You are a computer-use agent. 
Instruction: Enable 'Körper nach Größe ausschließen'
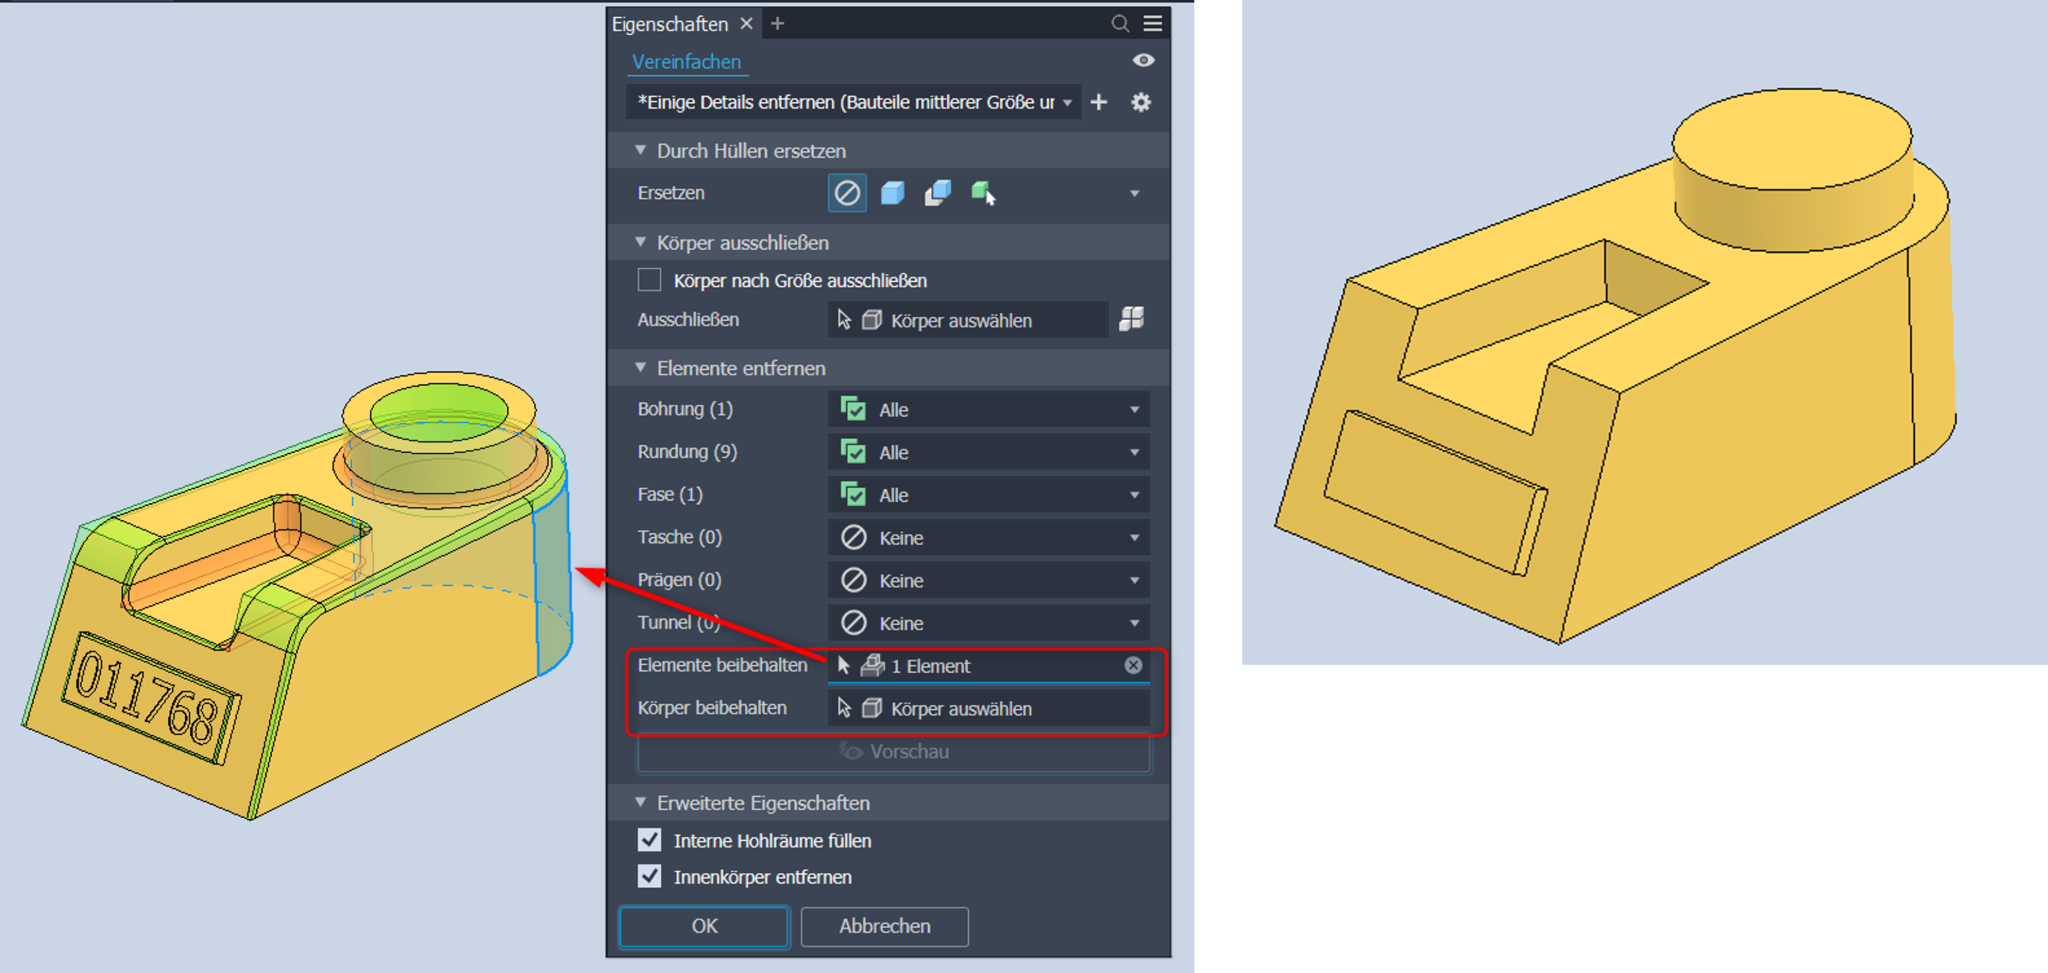(x=648, y=280)
